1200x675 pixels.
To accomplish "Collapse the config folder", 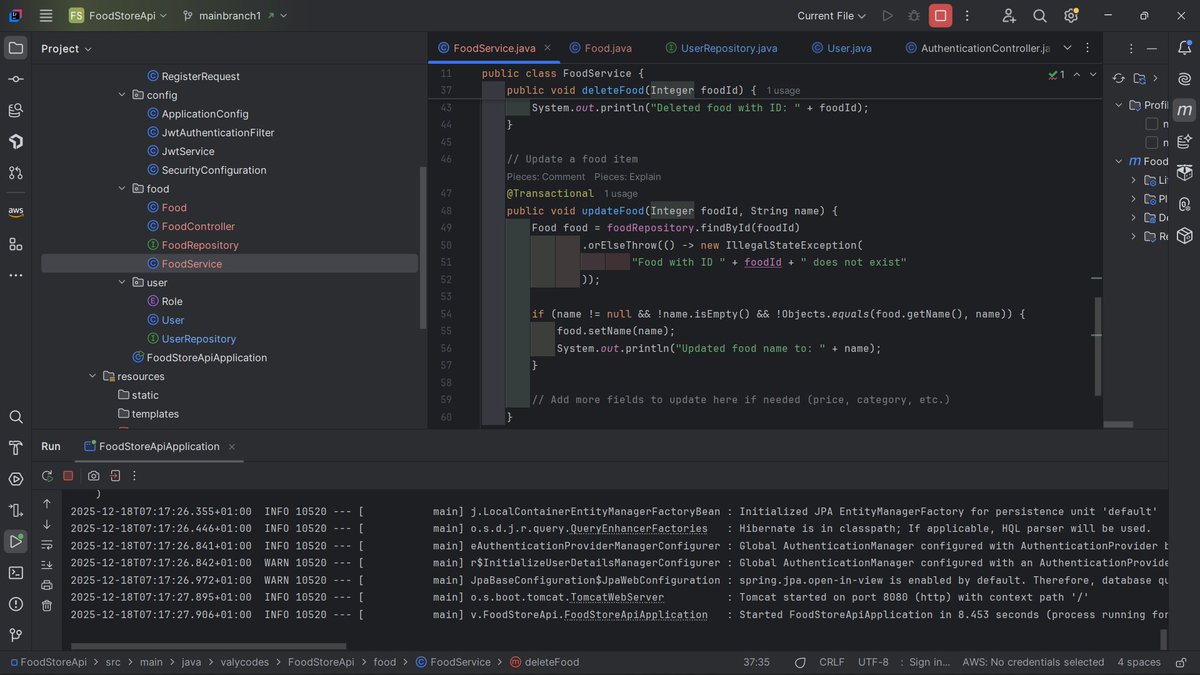I will (x=122, y=95).
